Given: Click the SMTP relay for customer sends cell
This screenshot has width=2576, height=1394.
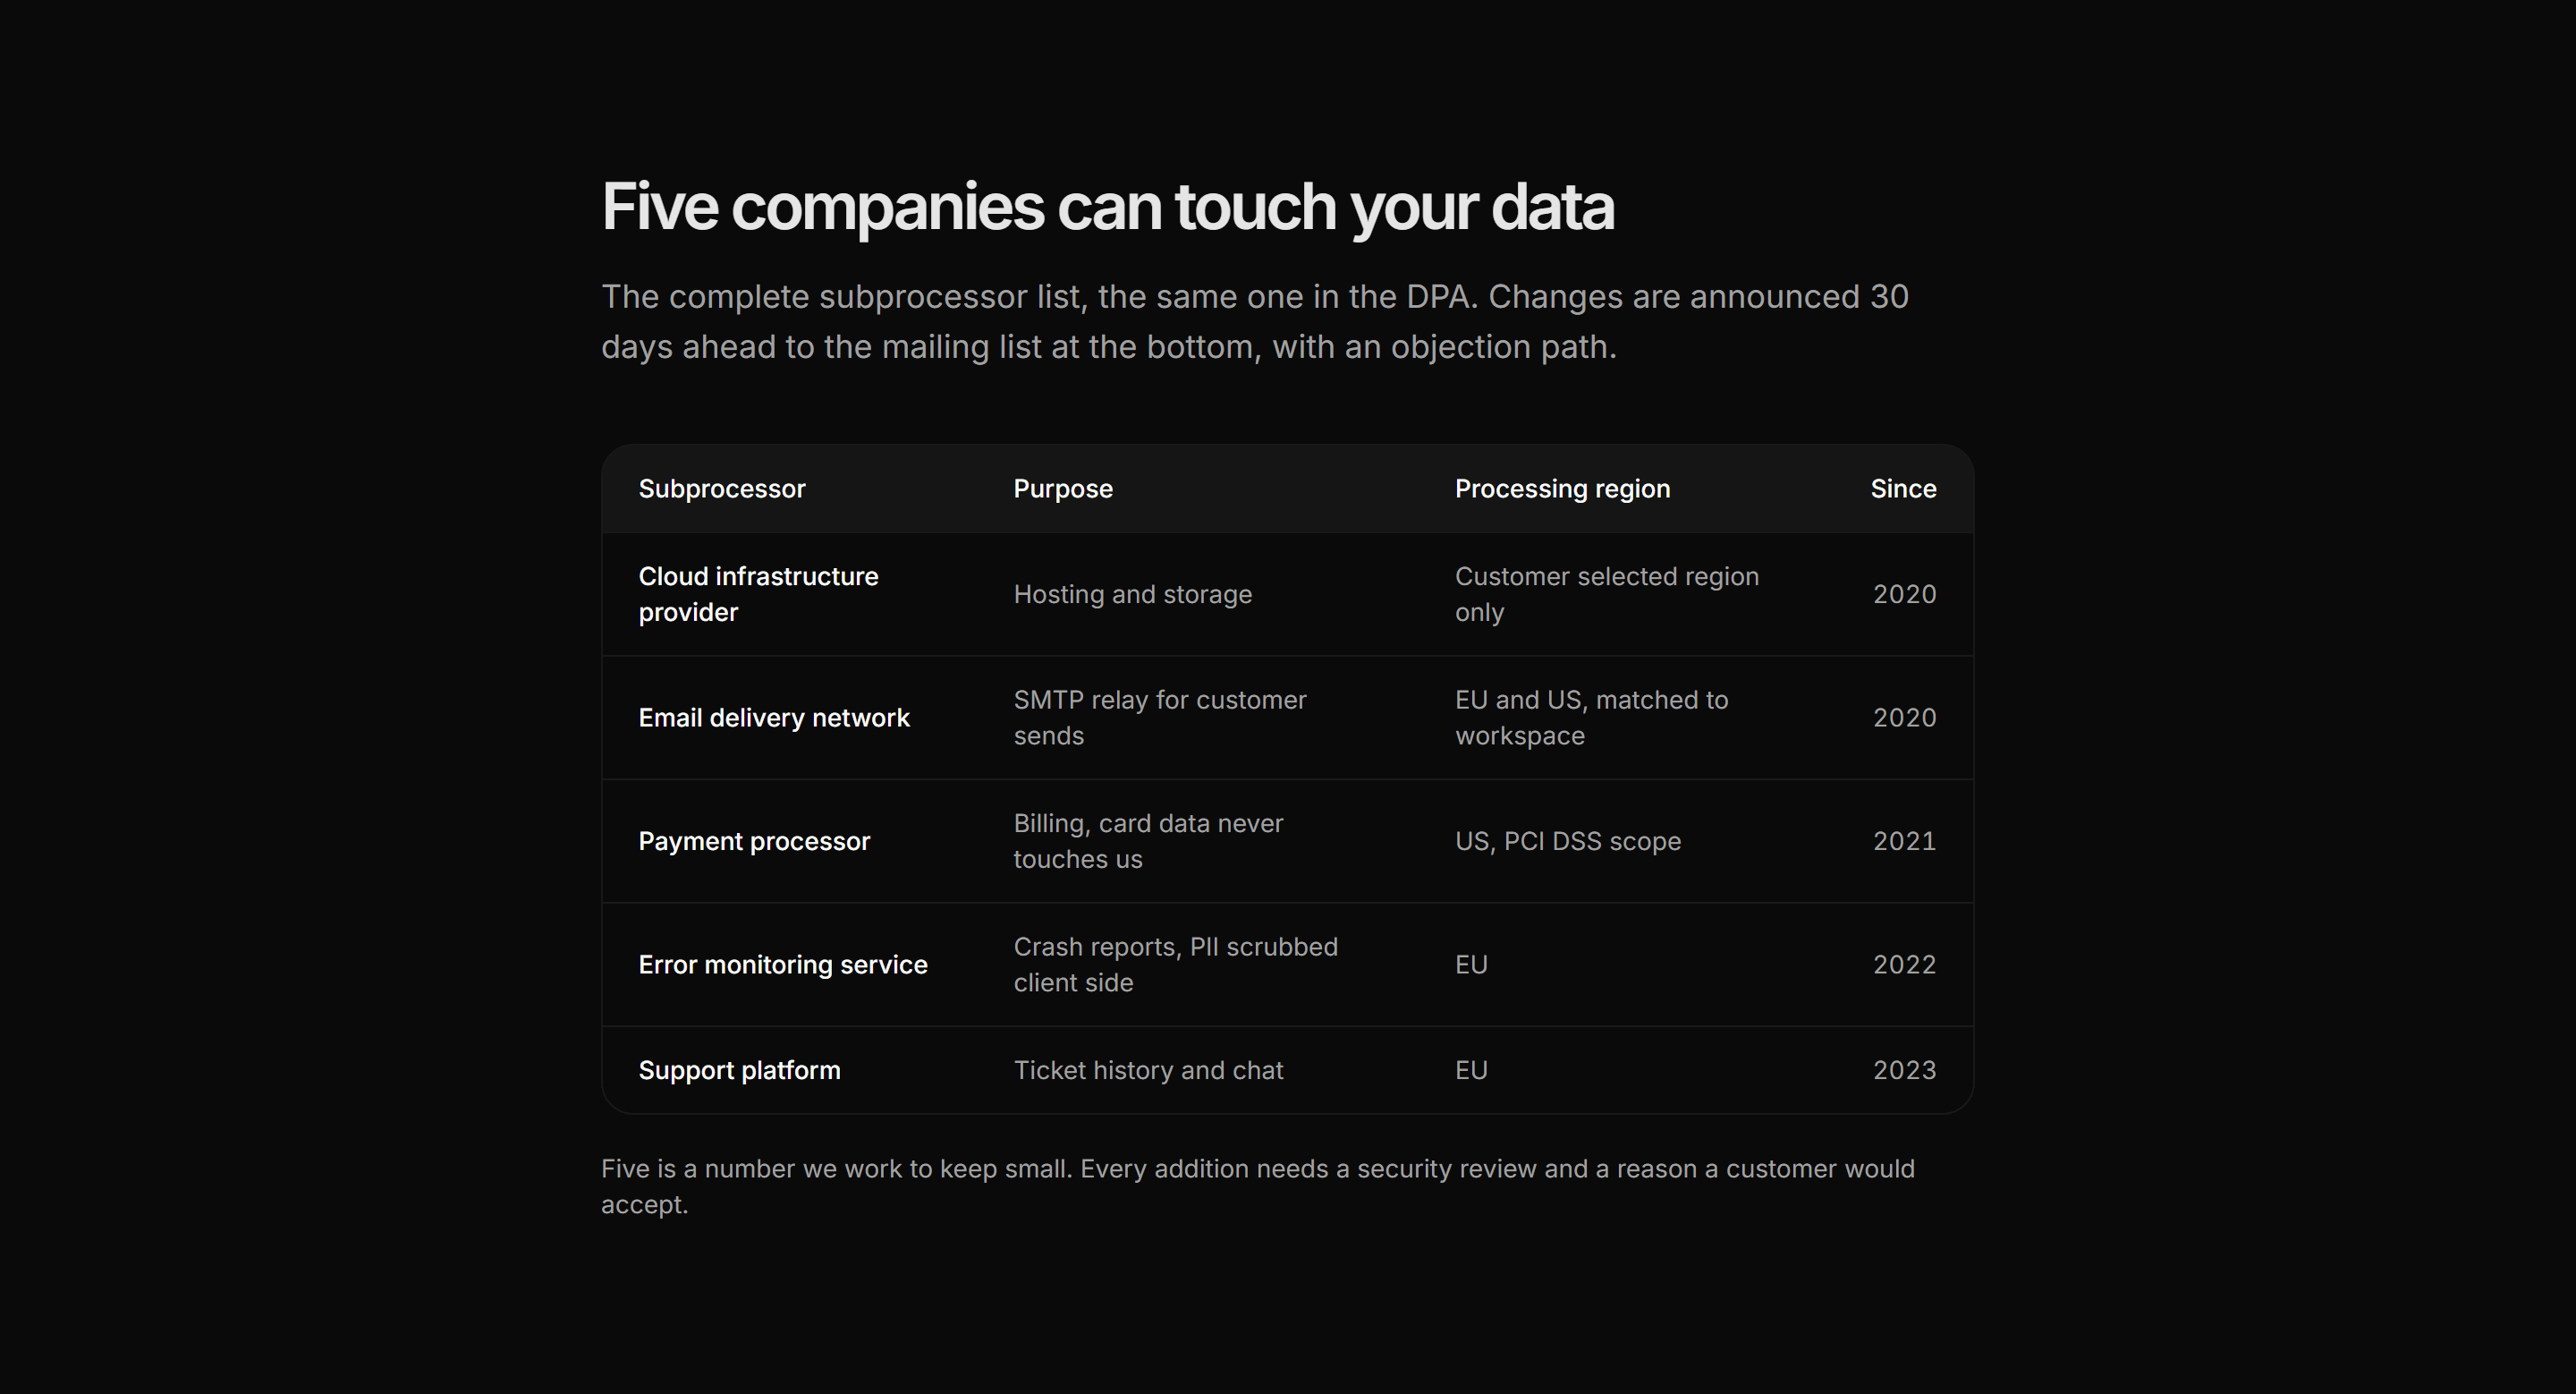Looking at the screenshot, I should click(1159, 718).
